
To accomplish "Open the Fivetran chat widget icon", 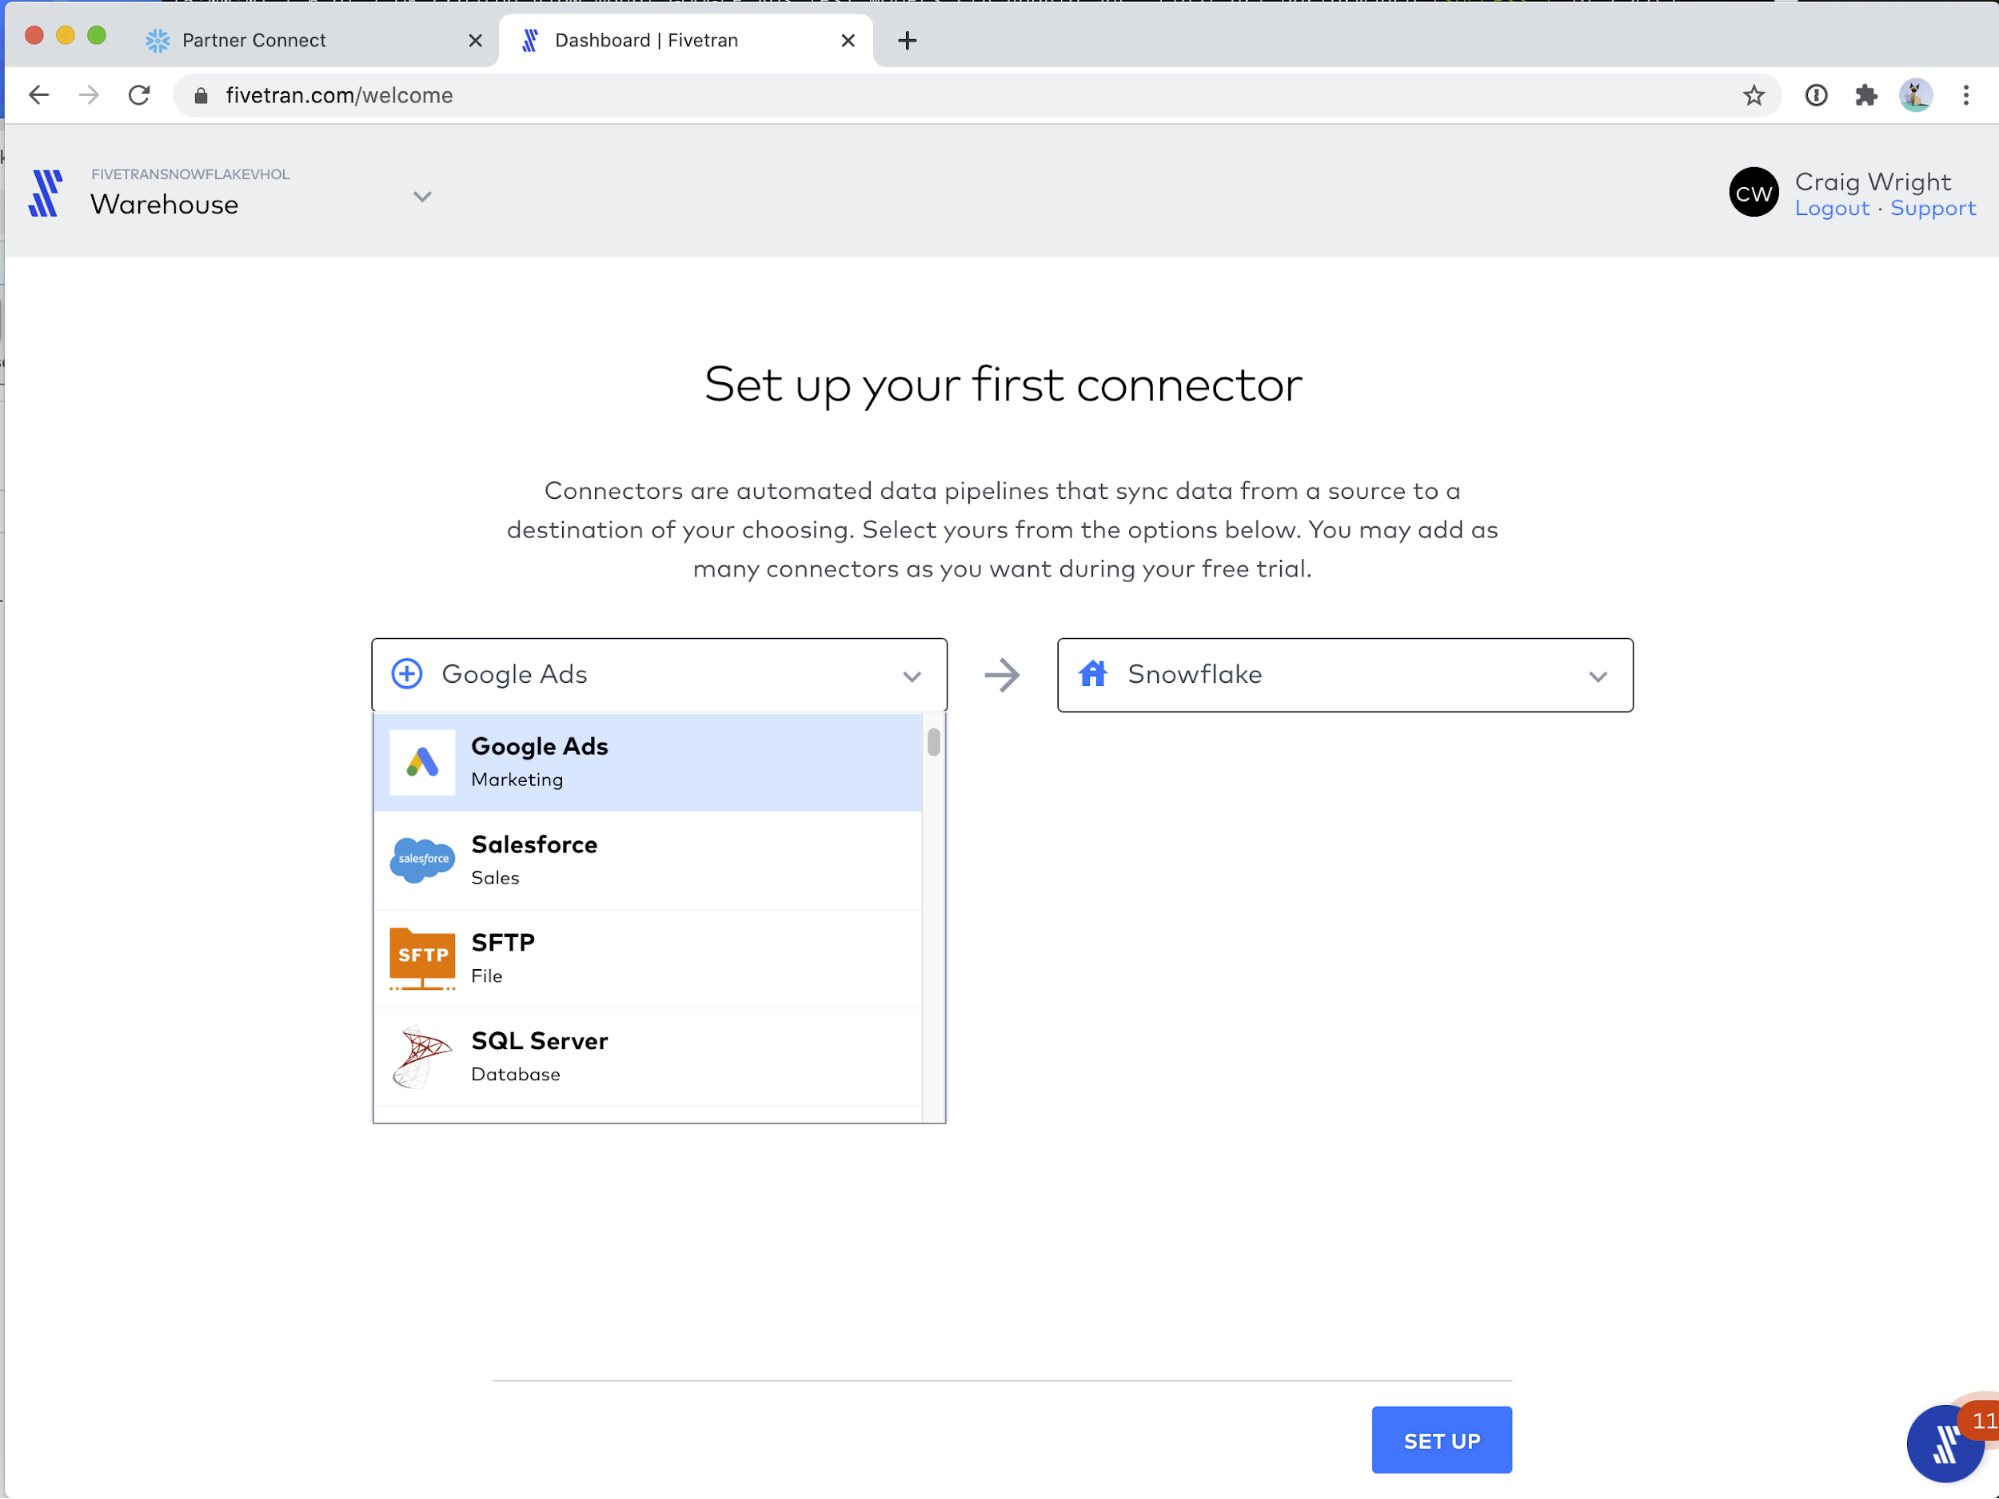I will (x=1945, y=1444).
